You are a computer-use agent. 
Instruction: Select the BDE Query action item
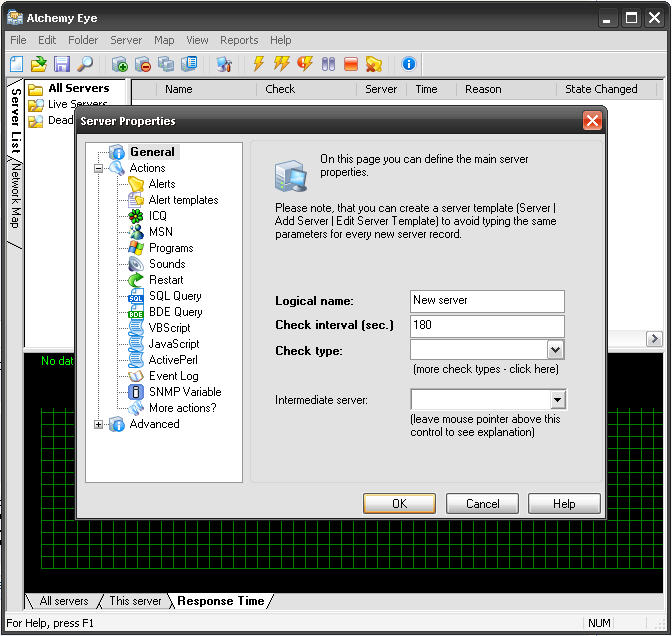176,312
